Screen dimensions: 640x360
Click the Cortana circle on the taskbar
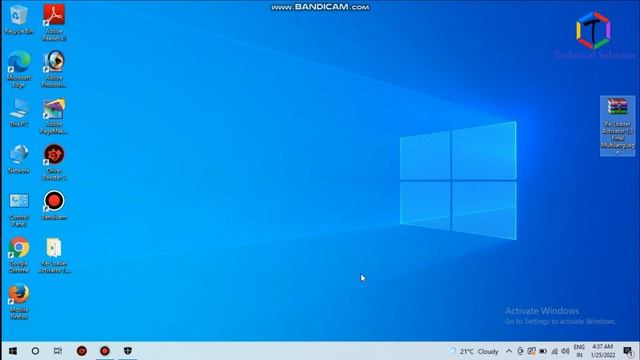[36, 351]
